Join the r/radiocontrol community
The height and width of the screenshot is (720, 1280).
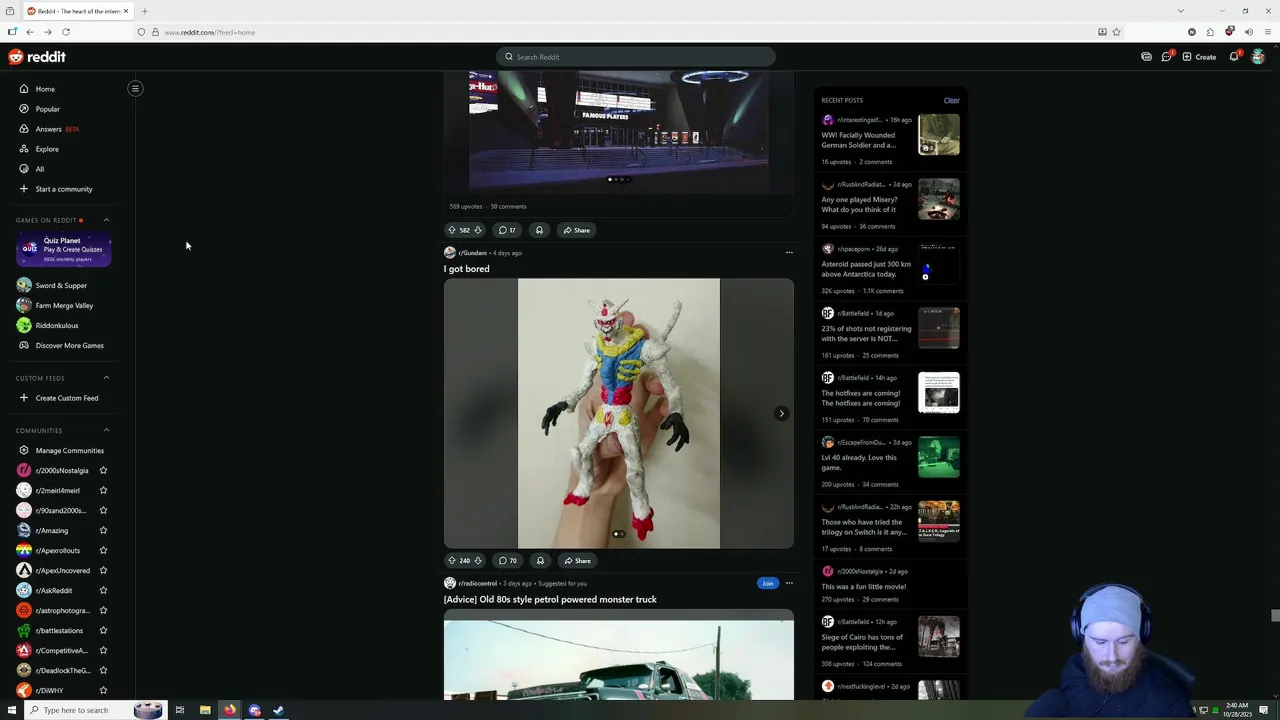(x=767, y=583)
